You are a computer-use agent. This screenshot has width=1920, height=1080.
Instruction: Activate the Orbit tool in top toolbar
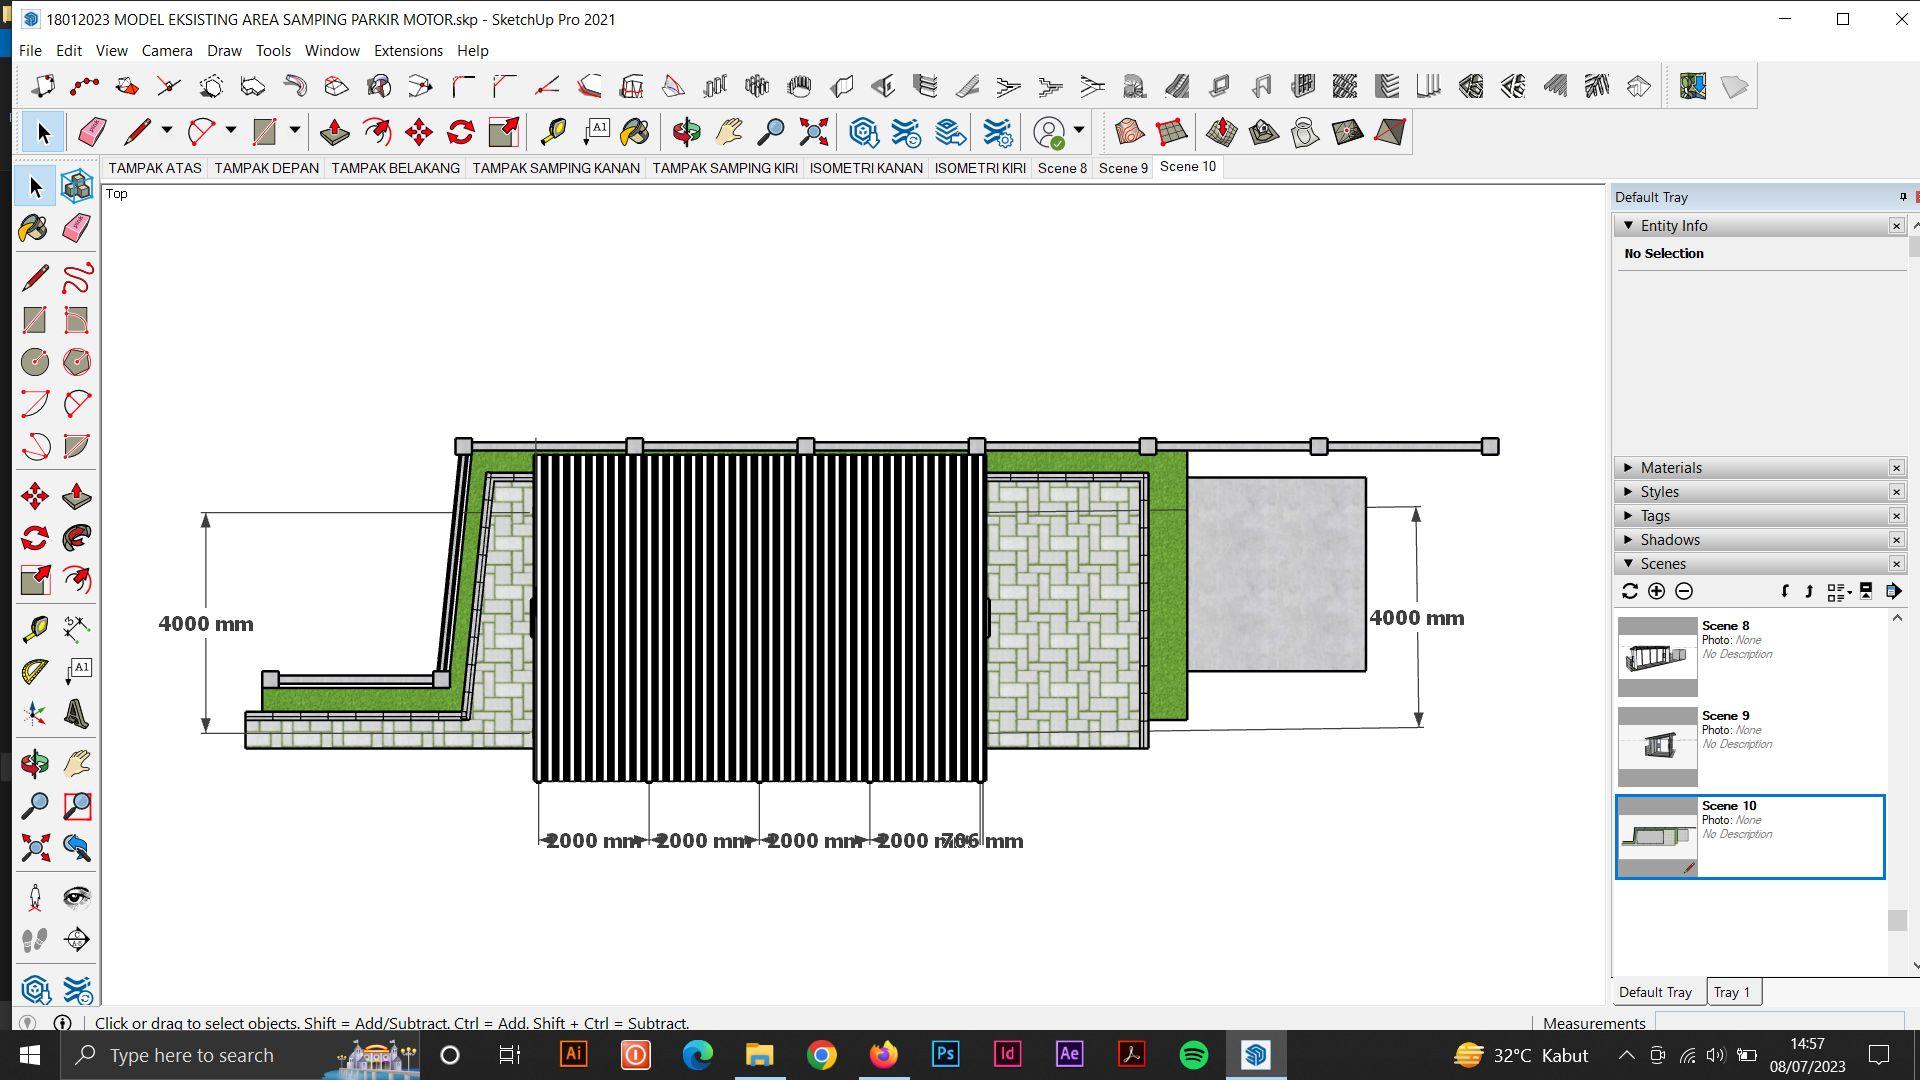pos(686,132)
